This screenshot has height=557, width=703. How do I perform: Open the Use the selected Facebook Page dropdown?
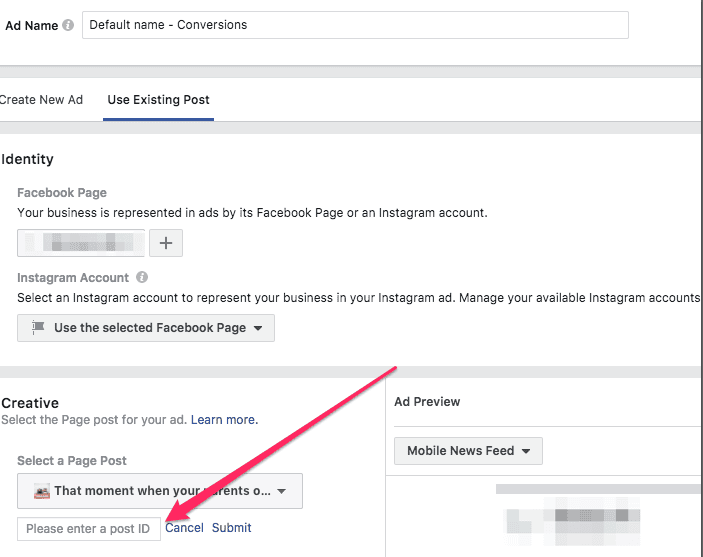click(146, 328)
